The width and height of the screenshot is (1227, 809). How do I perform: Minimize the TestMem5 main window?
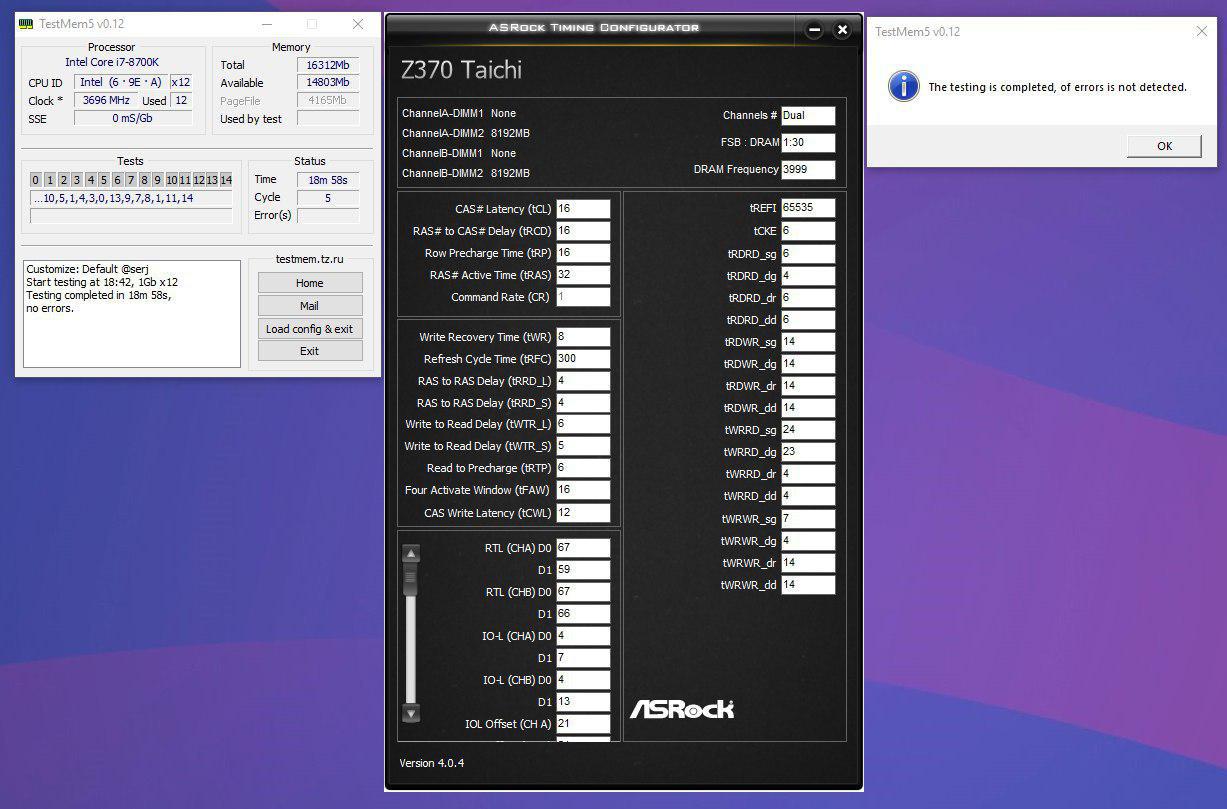click(x=266, y=24)
